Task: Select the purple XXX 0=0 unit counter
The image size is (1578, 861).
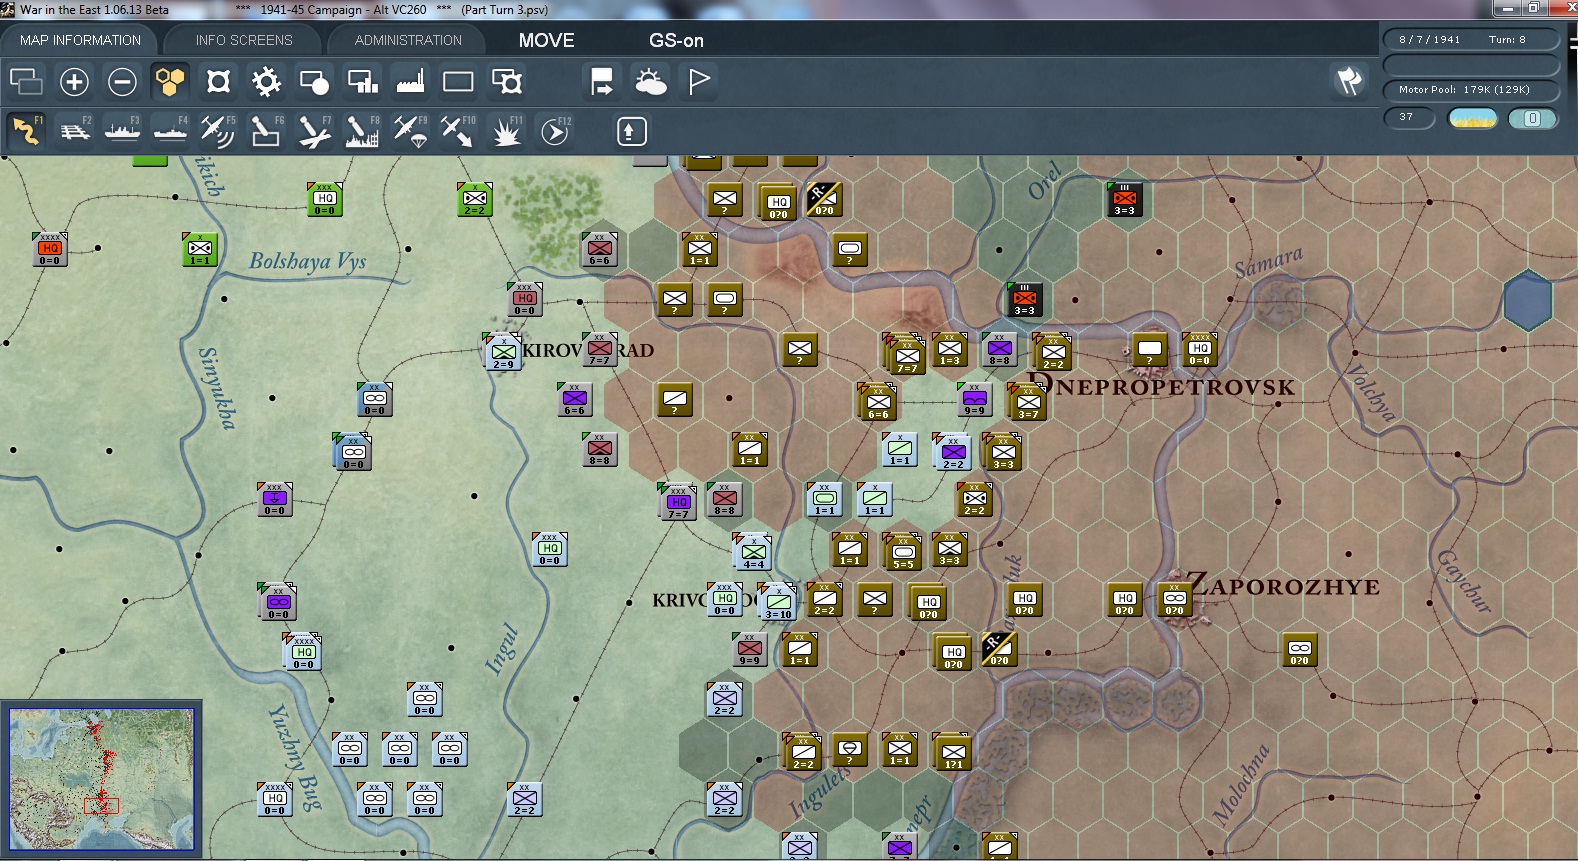Action: 275,500
